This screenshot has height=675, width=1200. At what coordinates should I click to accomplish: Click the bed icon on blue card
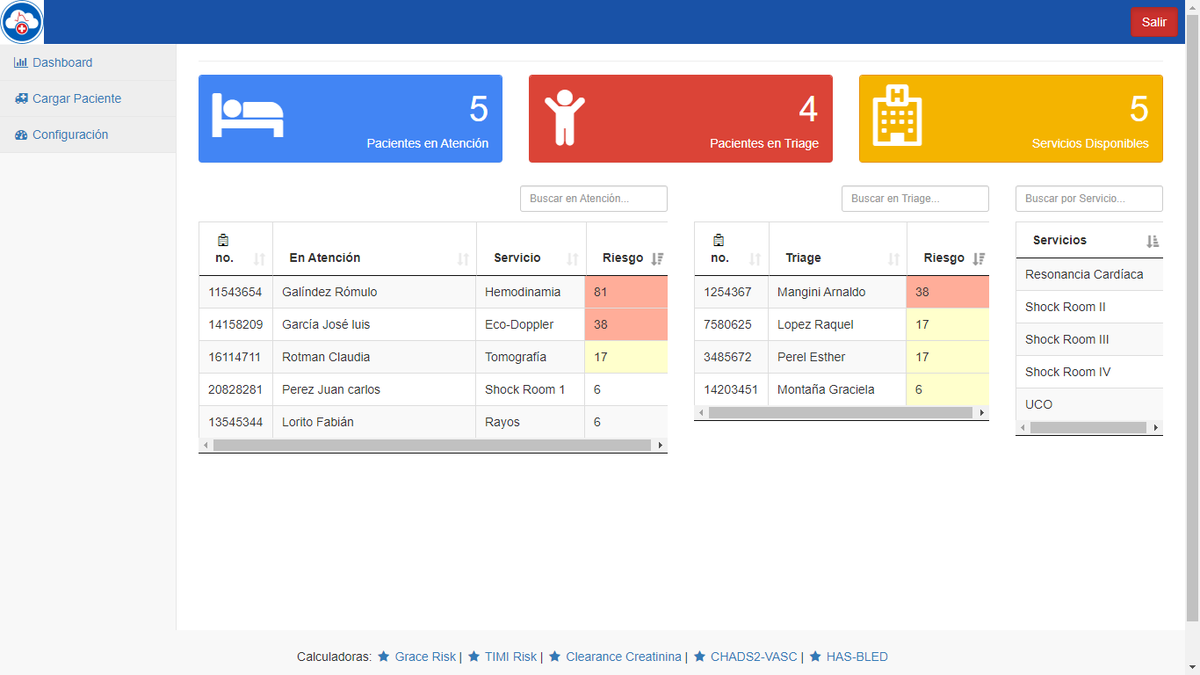point(248,117)
